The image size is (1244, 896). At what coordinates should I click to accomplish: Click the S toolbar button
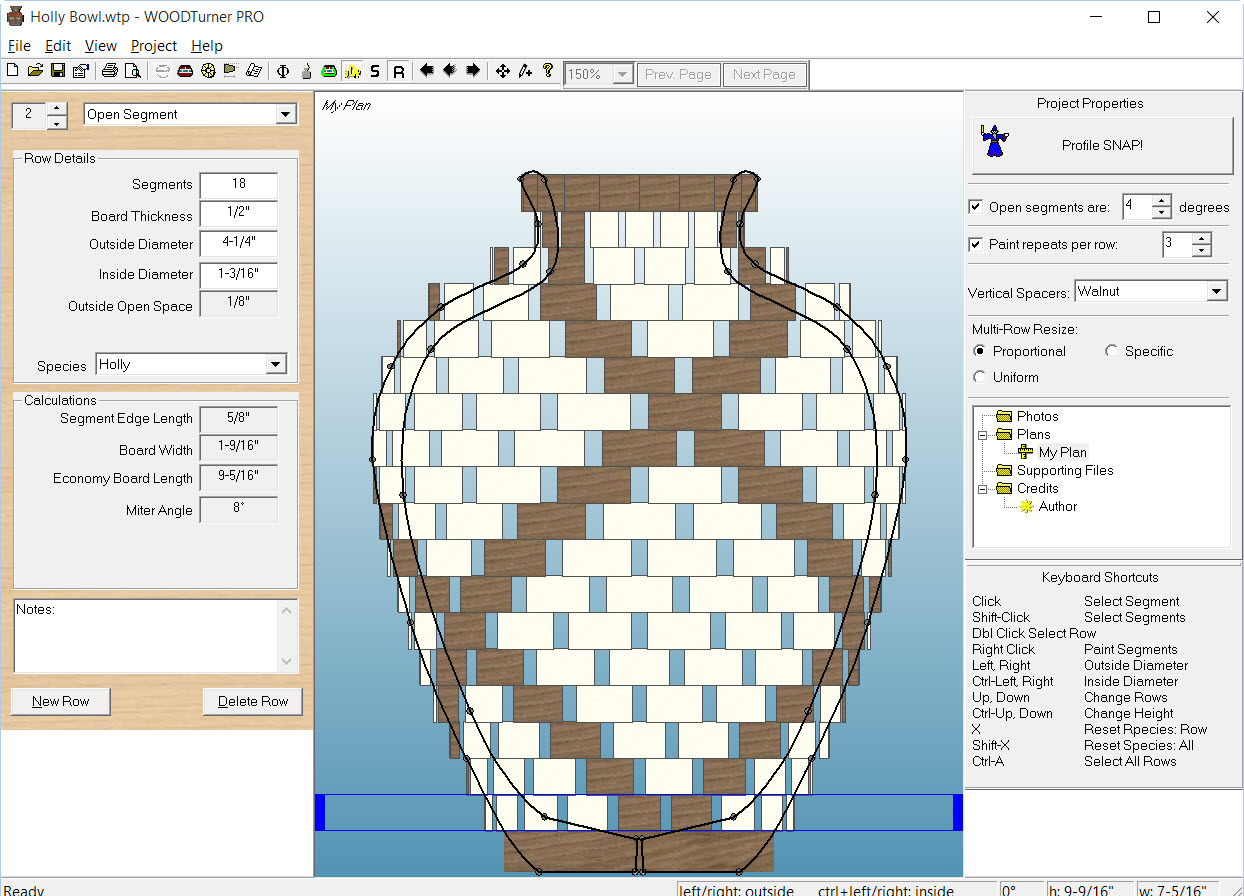(x=375, y=71)
